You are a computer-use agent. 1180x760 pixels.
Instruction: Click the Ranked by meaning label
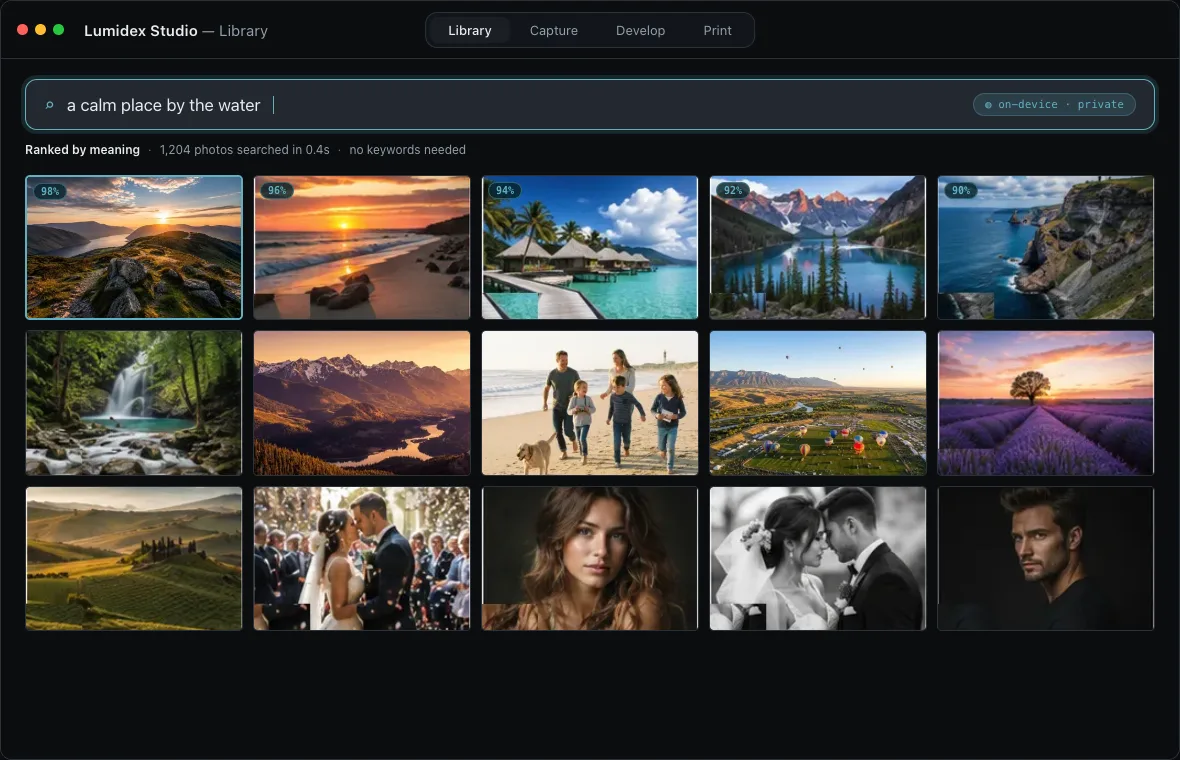(x=83, y=150)
